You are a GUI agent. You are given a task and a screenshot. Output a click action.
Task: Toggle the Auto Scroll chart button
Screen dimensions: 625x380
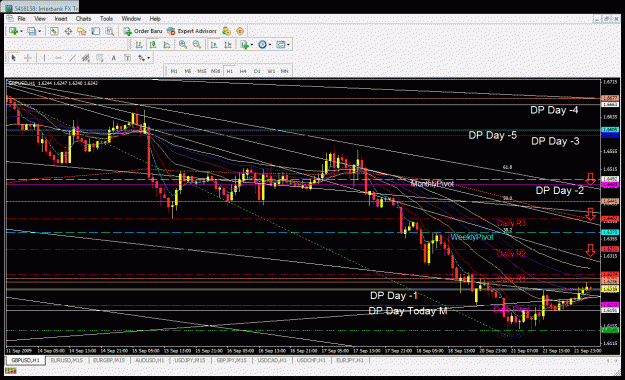(214, 45)
